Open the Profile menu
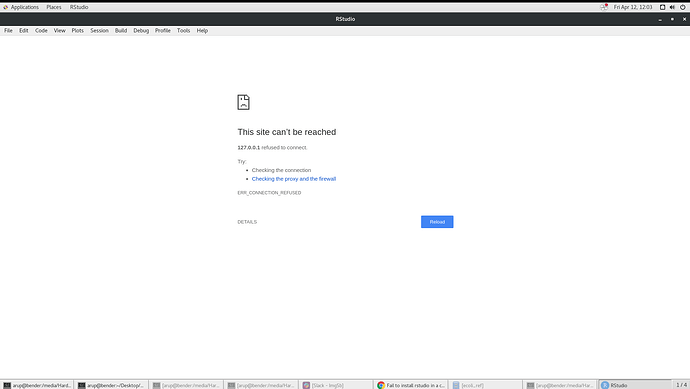The height and width of the screenshot is (389, 690). 163,30
